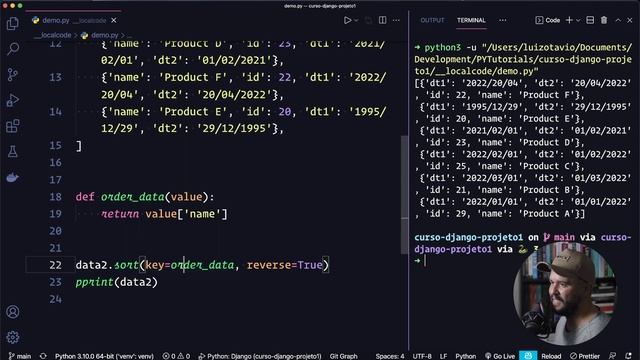
Task: Switch to the TERMINAL panel tab
Action: (x=471, y=20)
